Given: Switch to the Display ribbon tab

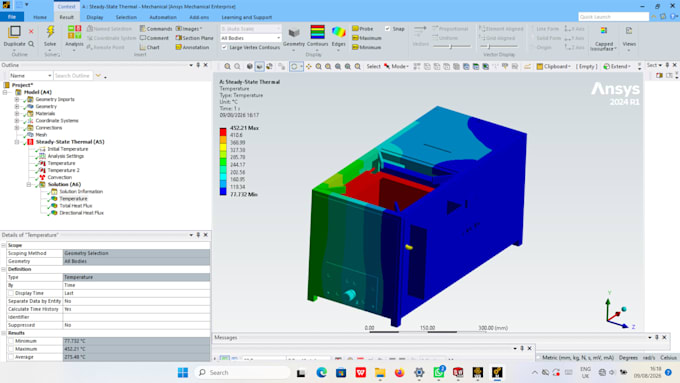Looking at the screenshot, I should pyautogui.click(x=95, y=17).
